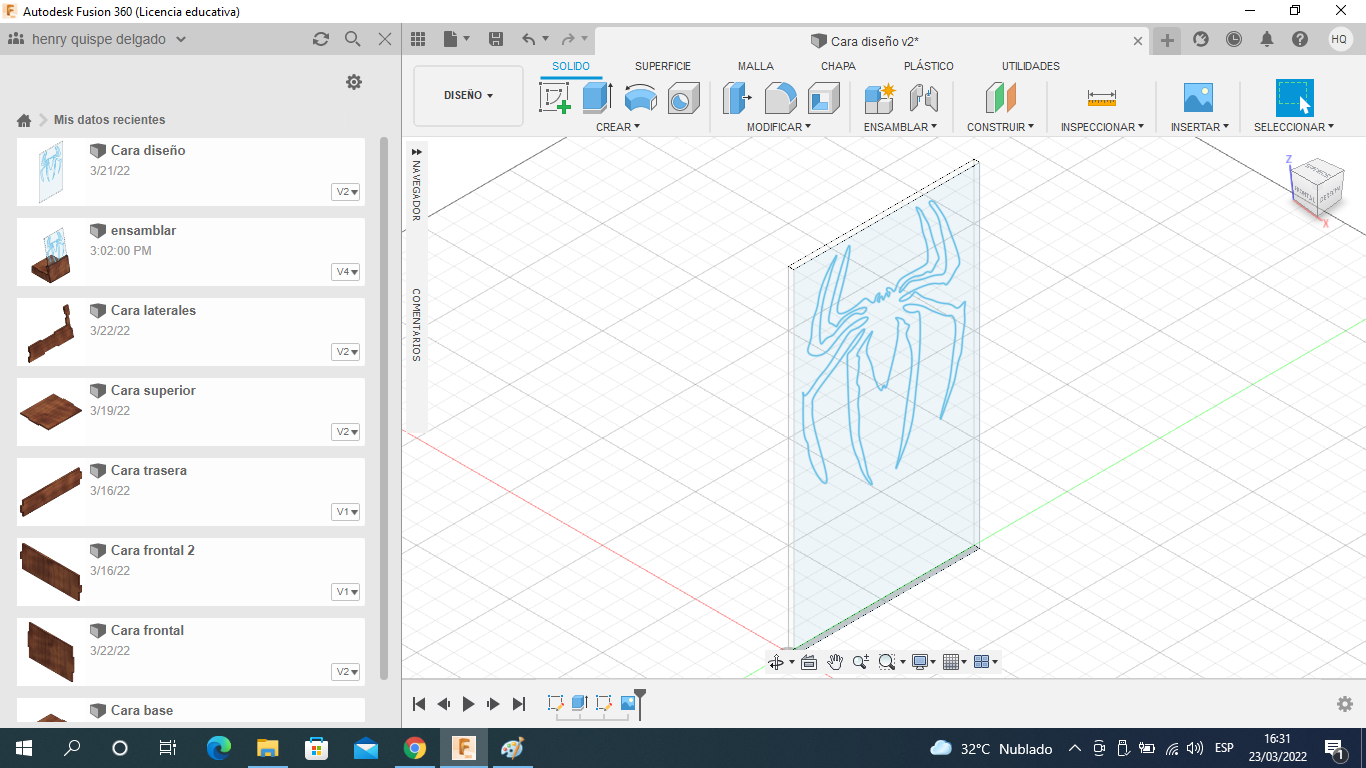Expand the MODIFICAR menu
Screen dimensions: 1366x768
click(779, 127)
